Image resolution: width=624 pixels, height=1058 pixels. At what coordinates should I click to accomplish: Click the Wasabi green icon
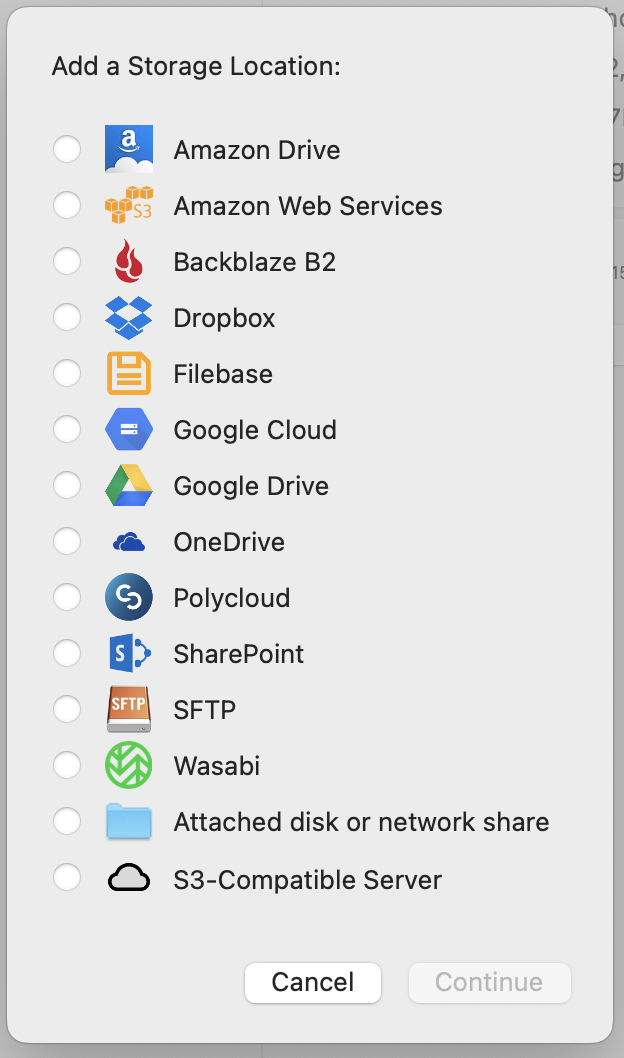(129, 766)
